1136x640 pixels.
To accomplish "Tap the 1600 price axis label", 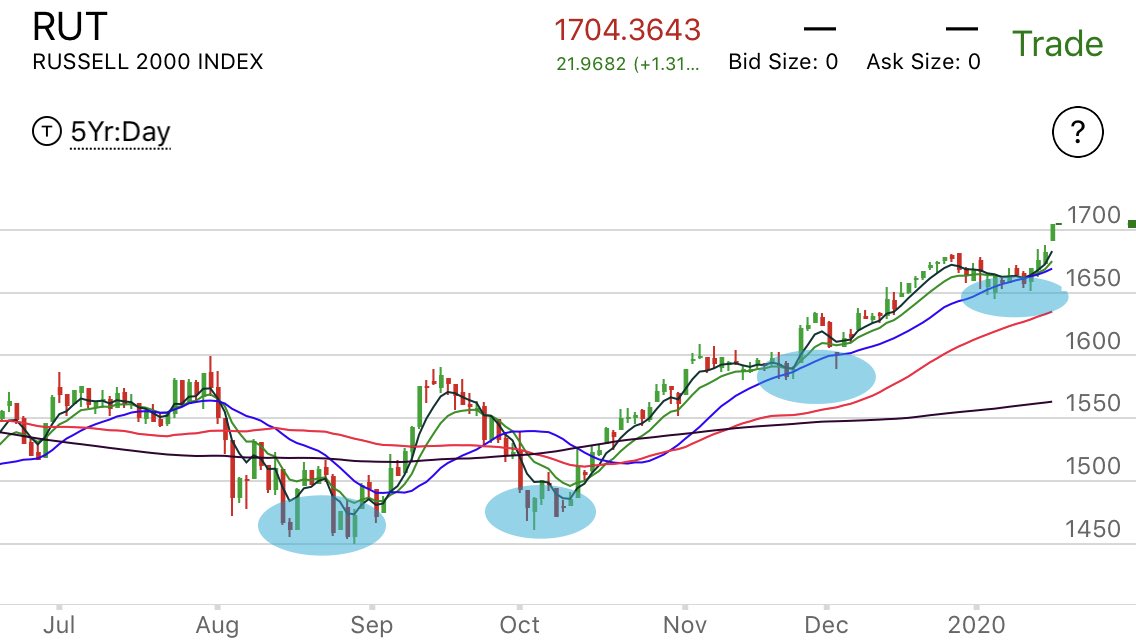I will [1093, 341].
